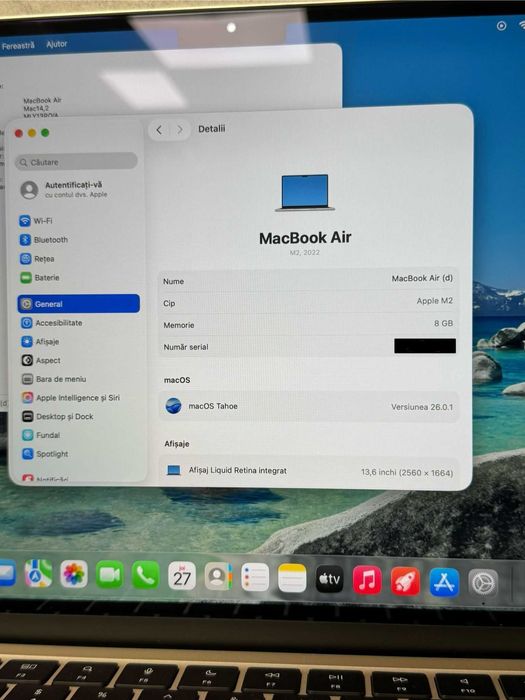Open Afișaje display settings in sidebar
Screen dimensions: 525x700
pos(40,341)
